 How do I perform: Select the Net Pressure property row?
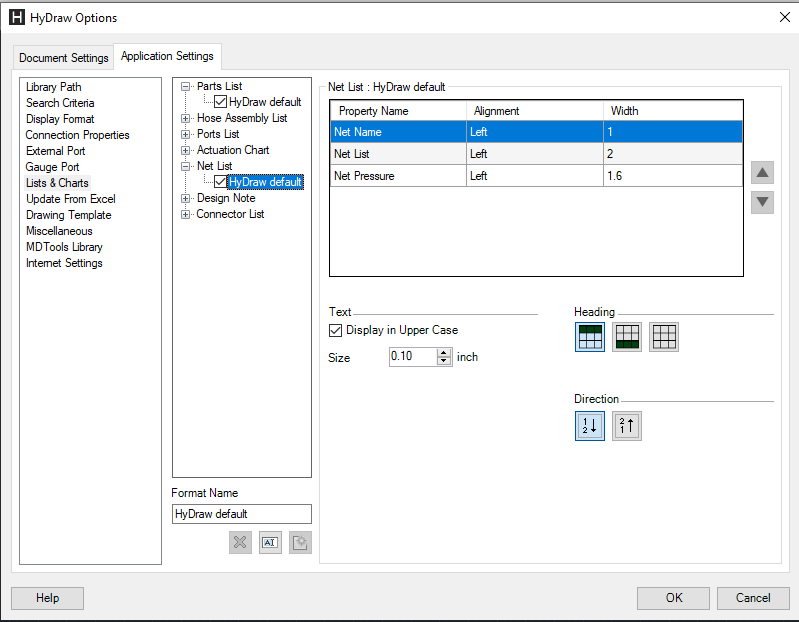click(536, 176)
